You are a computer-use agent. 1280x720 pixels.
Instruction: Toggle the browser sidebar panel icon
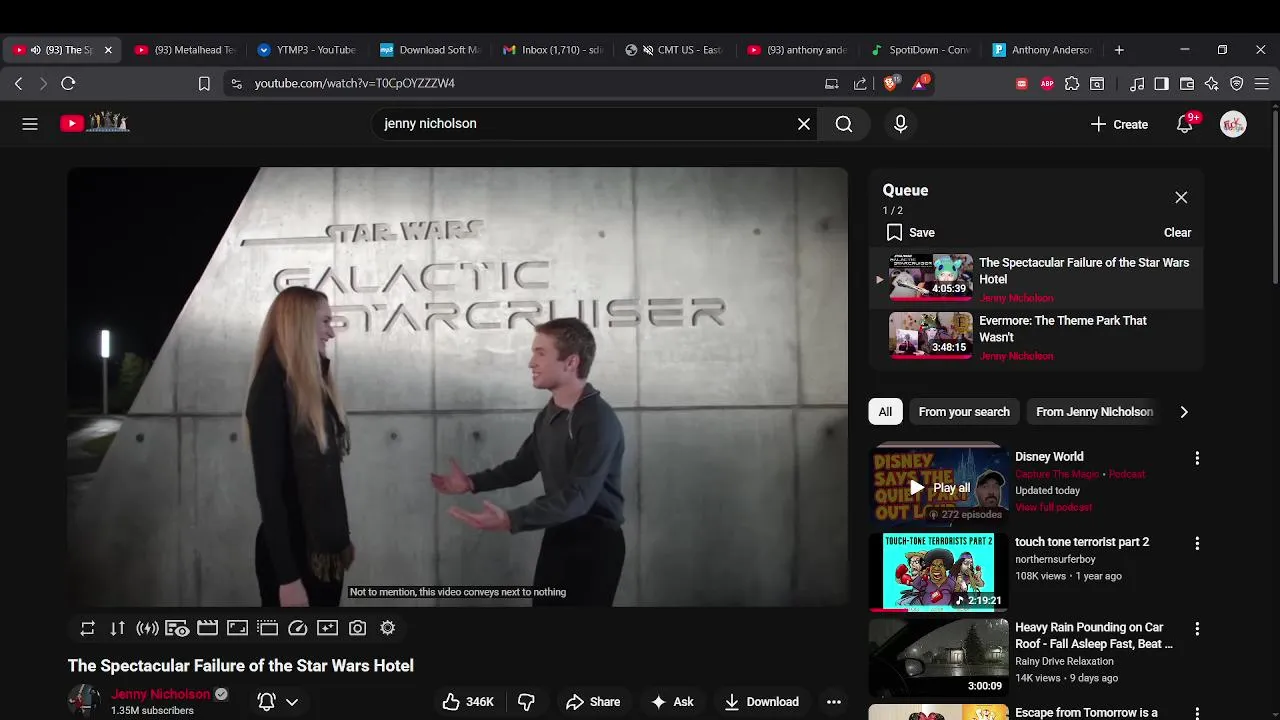coord(1162,84)
